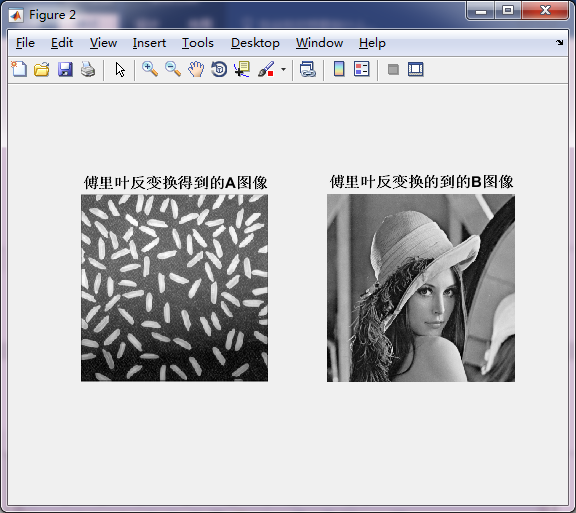Click the New Figure icon
Viewport: 576px width, 513px height.
coord(19,69)
